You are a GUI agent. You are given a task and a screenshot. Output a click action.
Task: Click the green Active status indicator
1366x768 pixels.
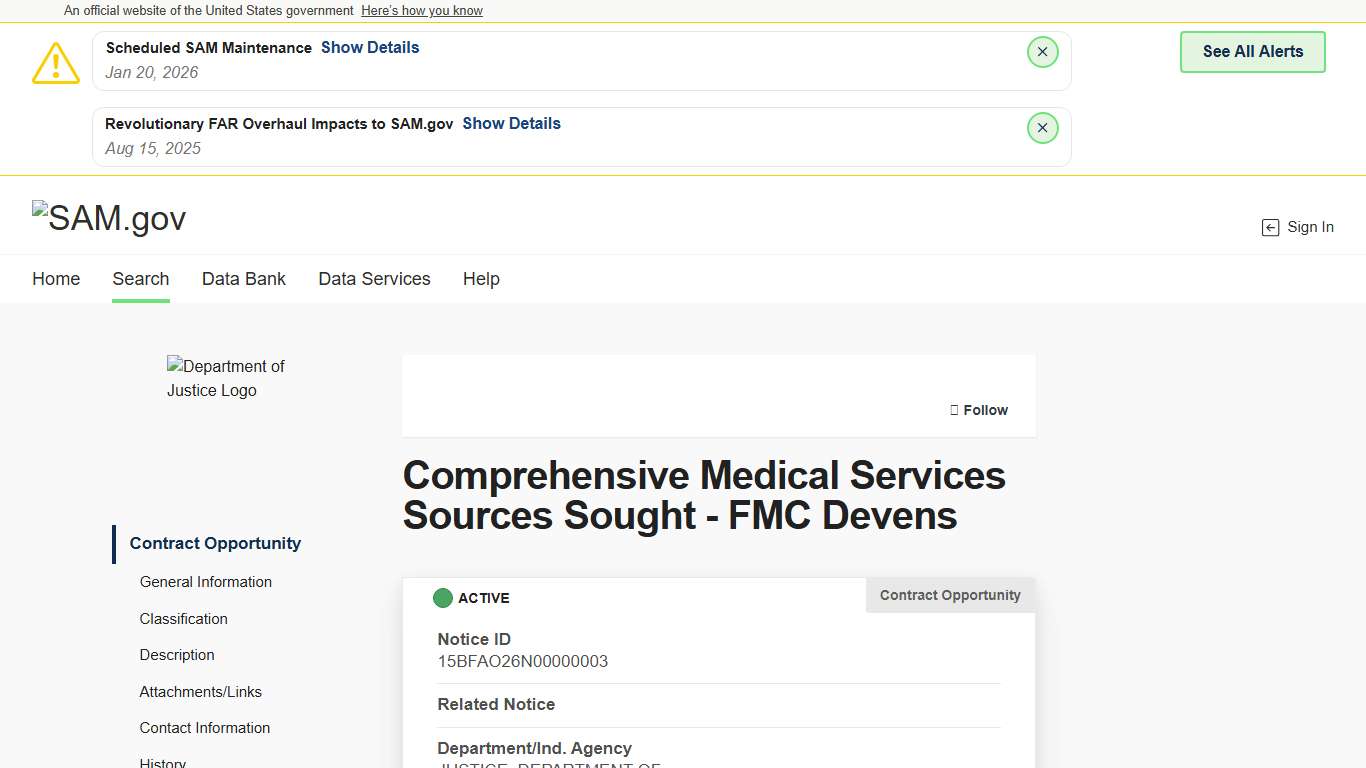[x=442, y=598]
